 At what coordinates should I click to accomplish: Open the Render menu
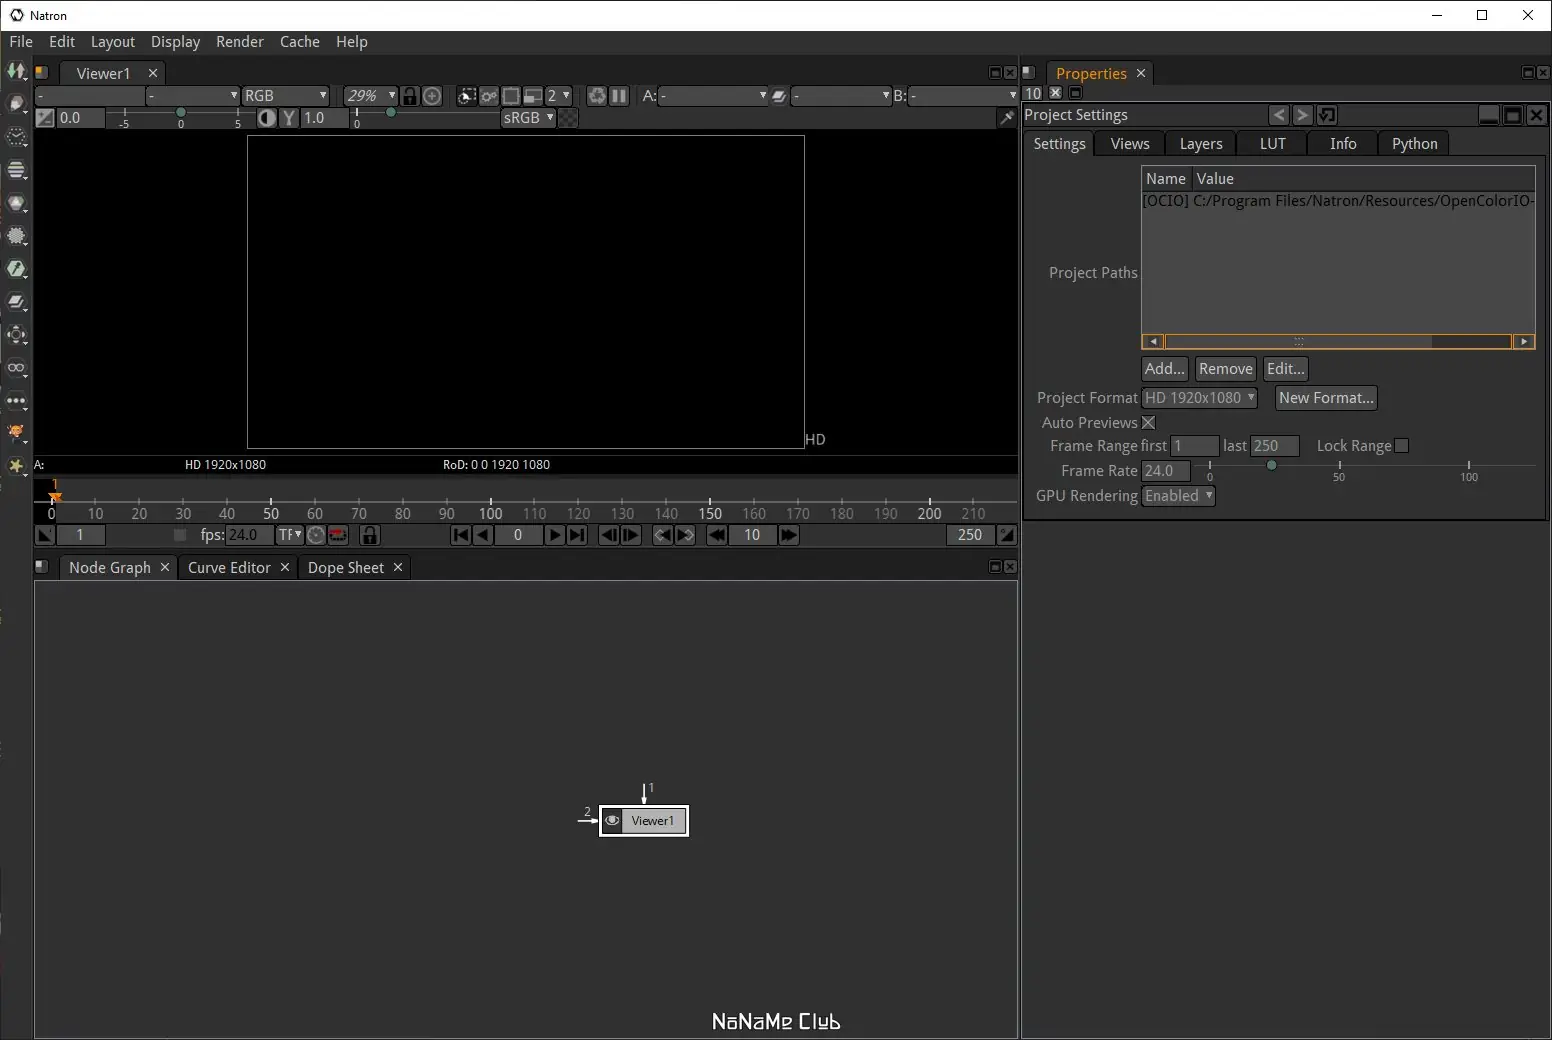coord(240,42)
